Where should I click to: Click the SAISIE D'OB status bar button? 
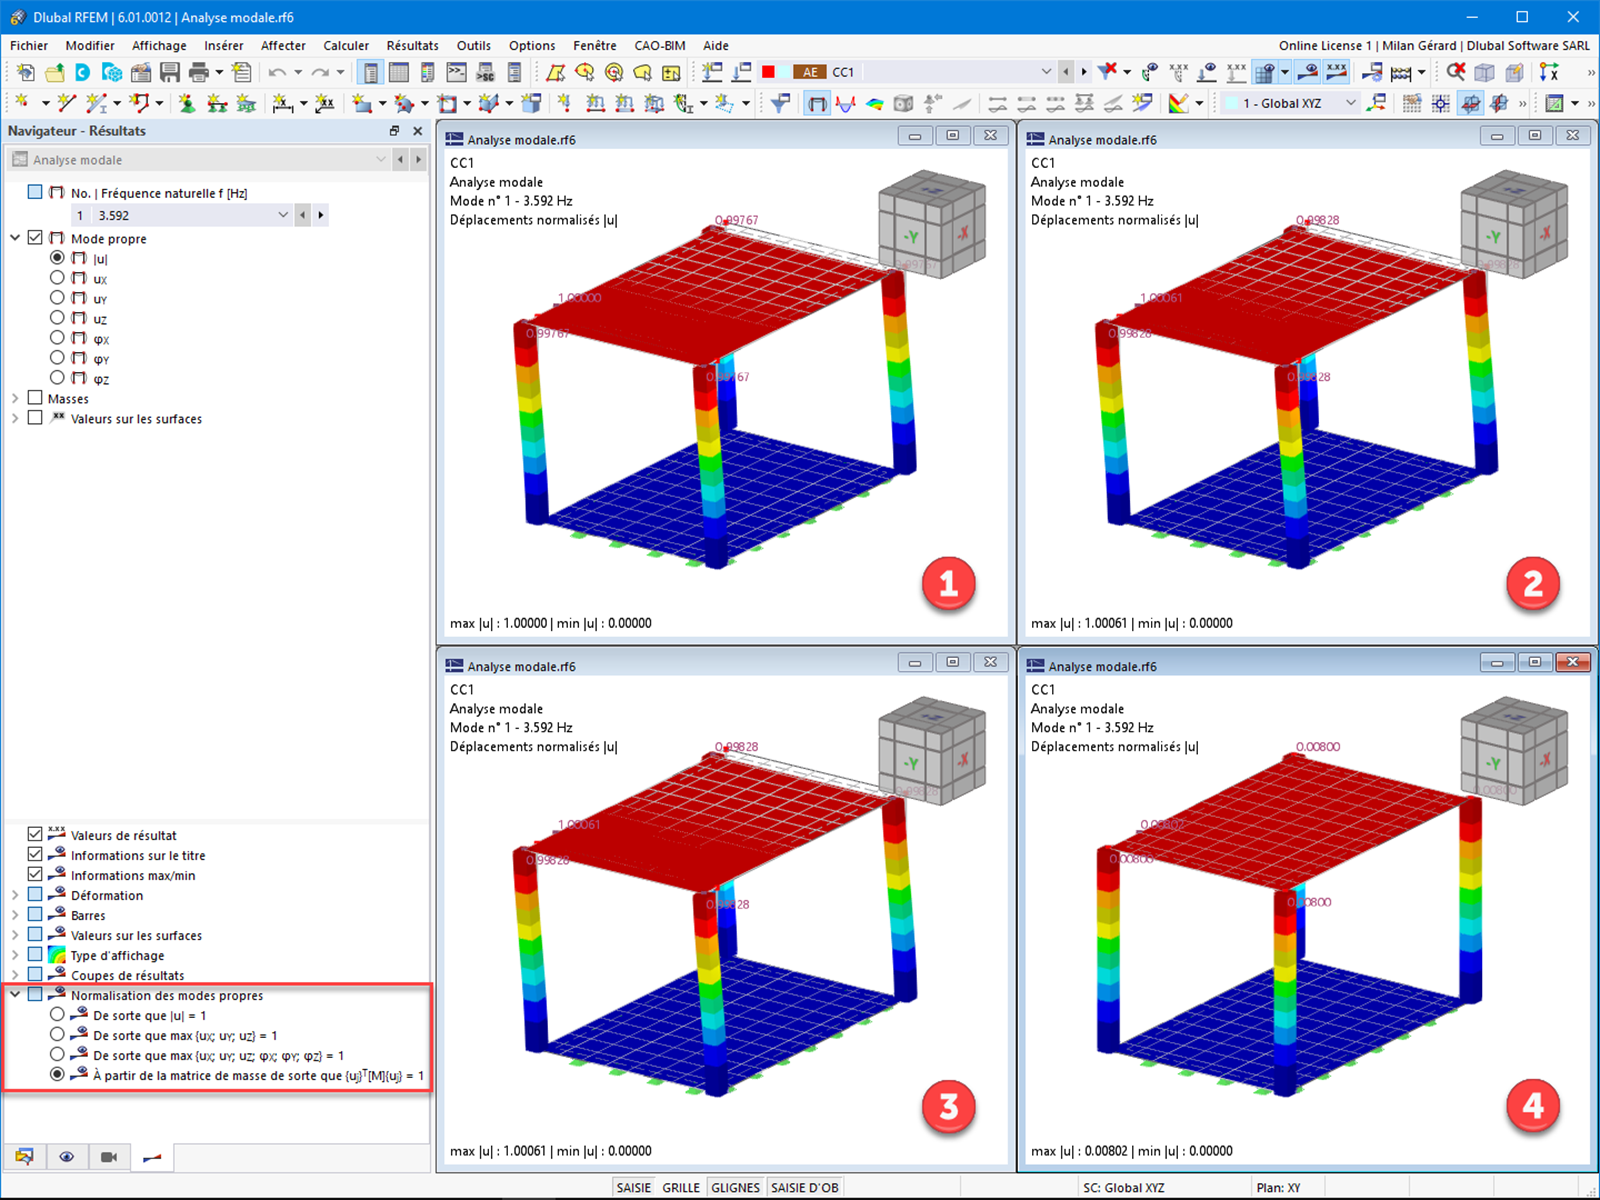[x=805, y=1187]
